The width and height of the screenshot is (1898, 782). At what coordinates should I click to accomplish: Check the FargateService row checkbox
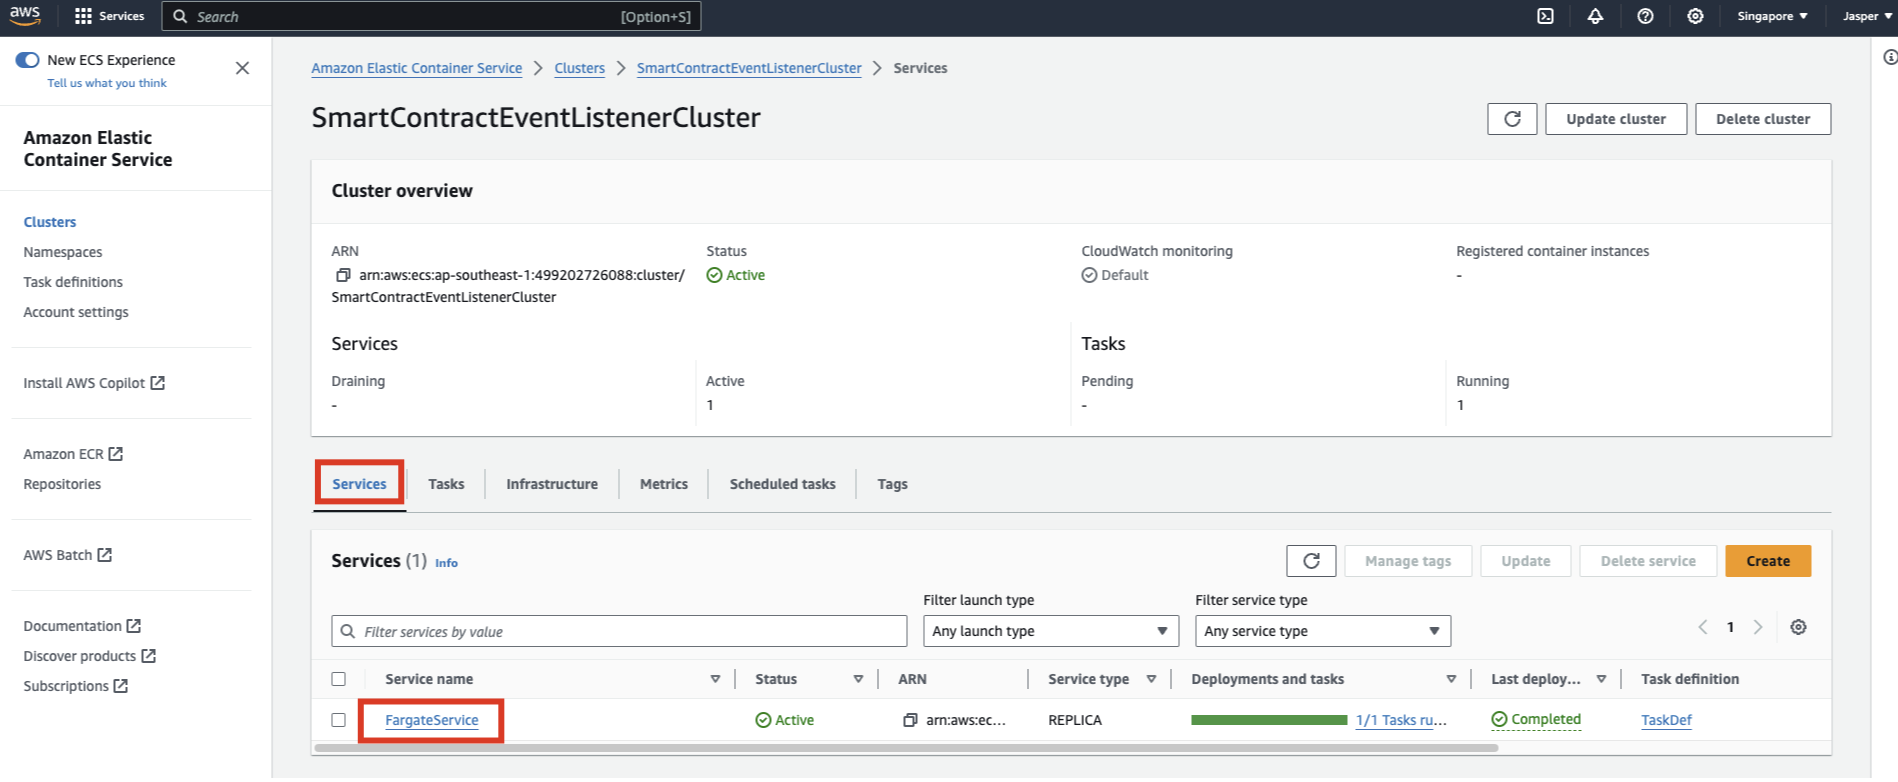point(339,720)
